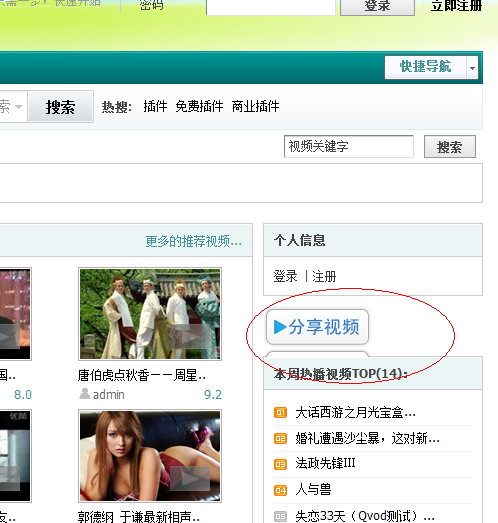
Task: Open the 快捷导航 menu
Action: tap(425, 67)
